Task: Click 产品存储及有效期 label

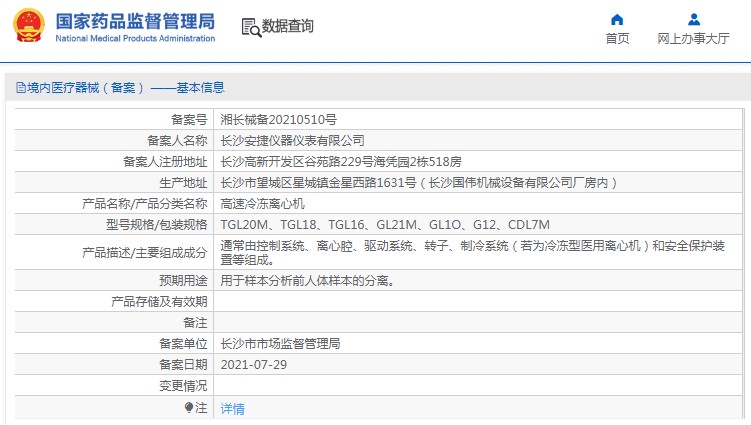Action: point(159,301)
